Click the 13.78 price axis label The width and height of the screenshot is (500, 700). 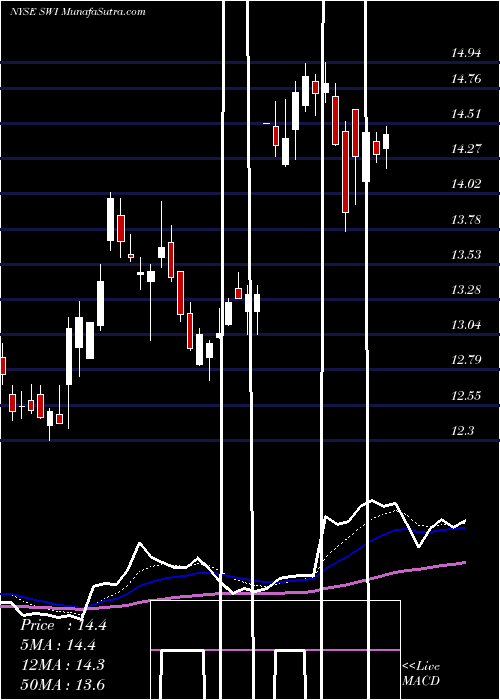pos(466,219)
